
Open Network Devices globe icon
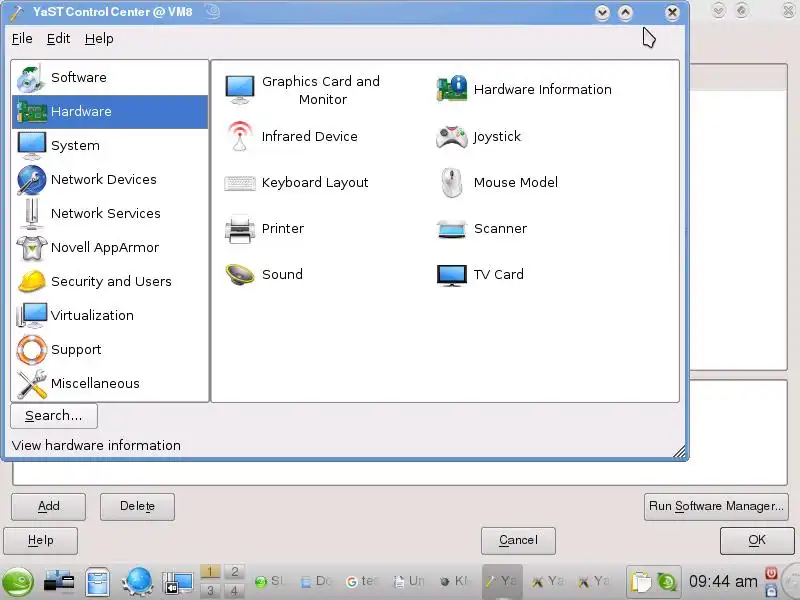[x=31, y=180]
